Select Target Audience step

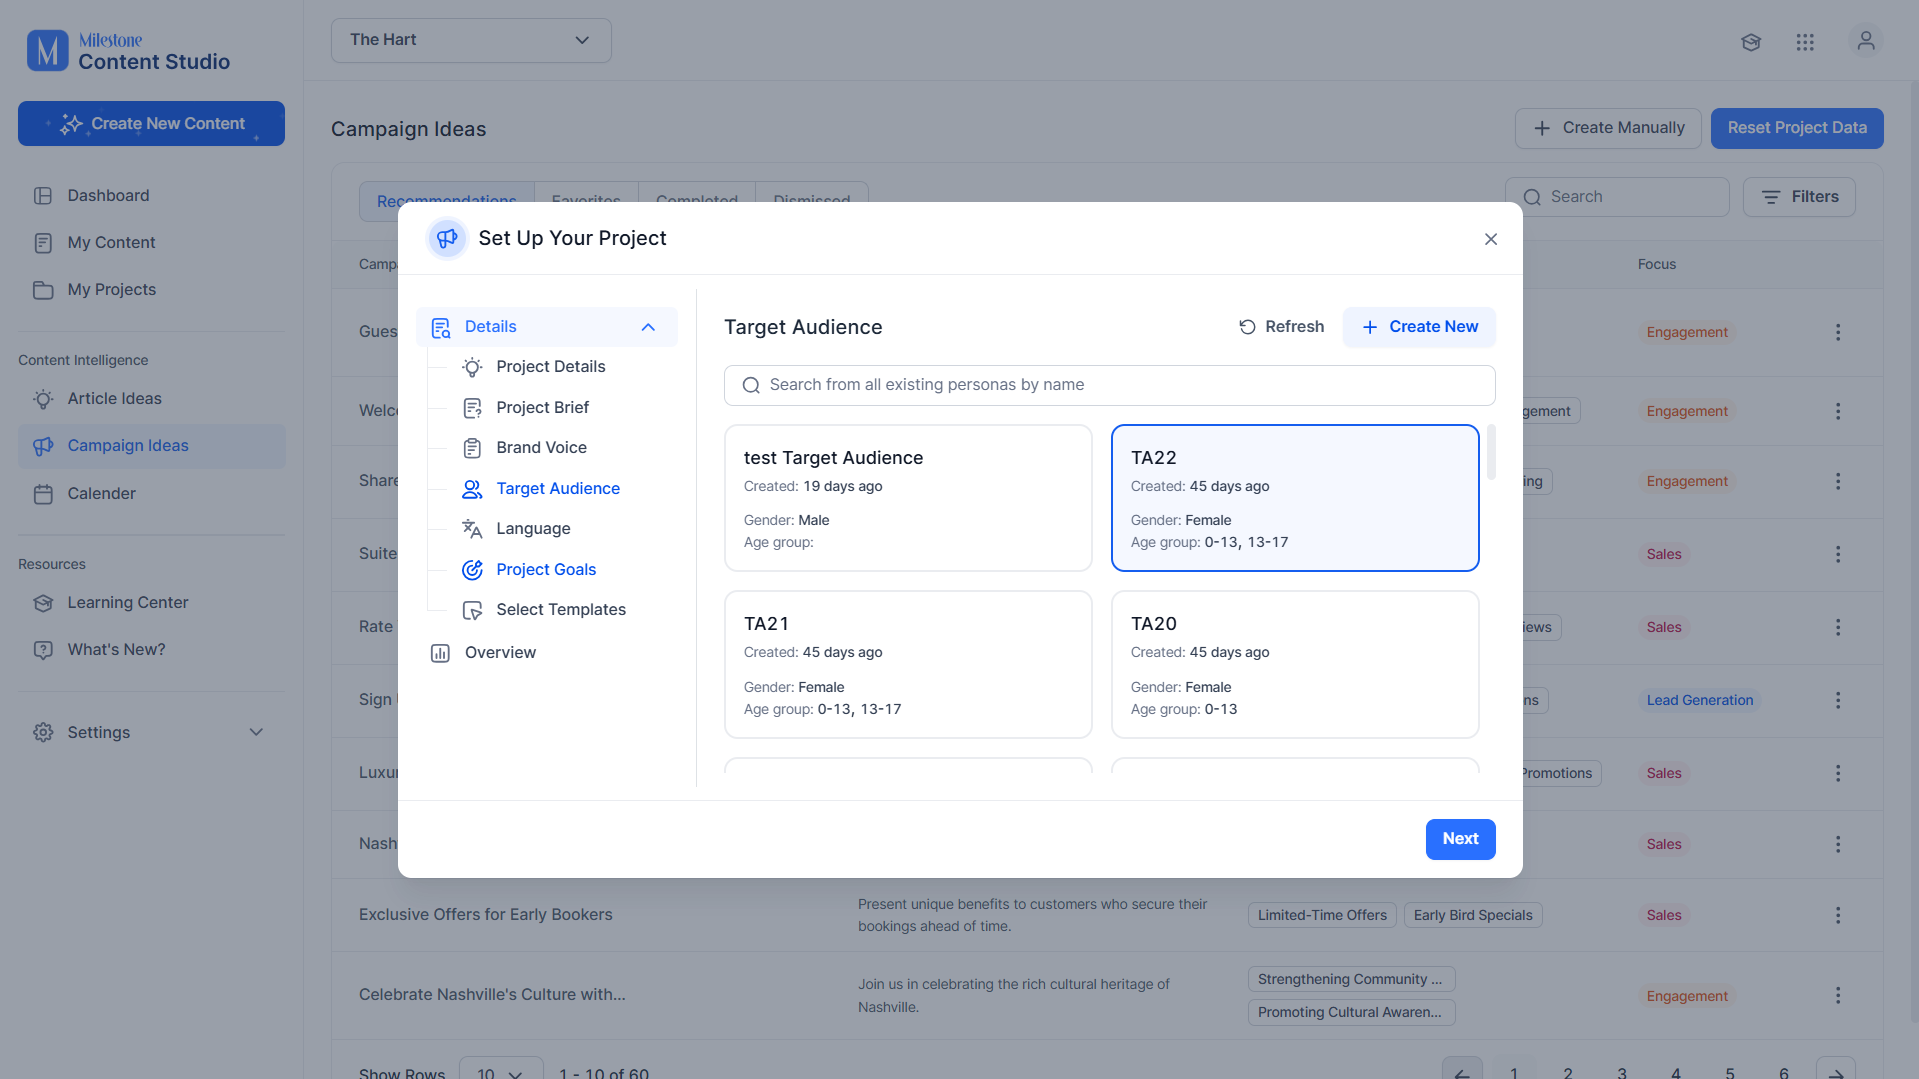tap(558, 489)
